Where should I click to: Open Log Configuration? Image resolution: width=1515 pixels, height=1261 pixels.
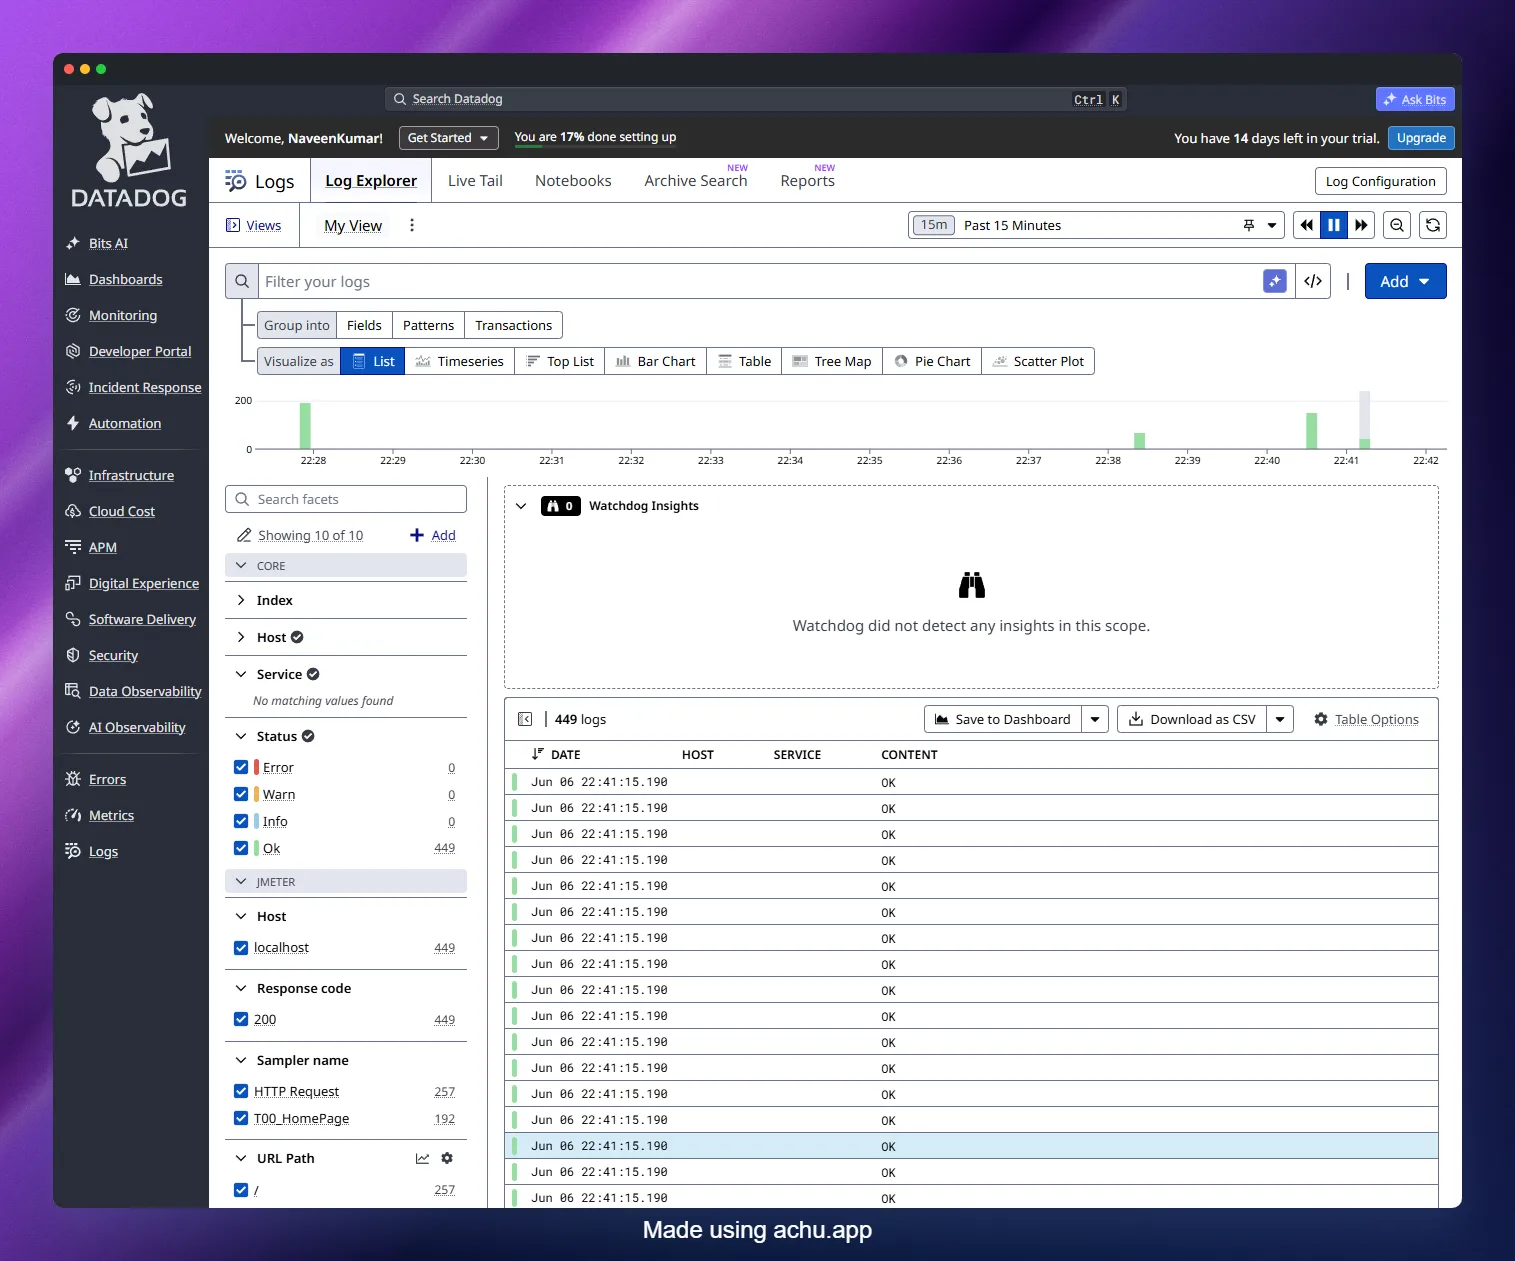tap(1380, 181)
